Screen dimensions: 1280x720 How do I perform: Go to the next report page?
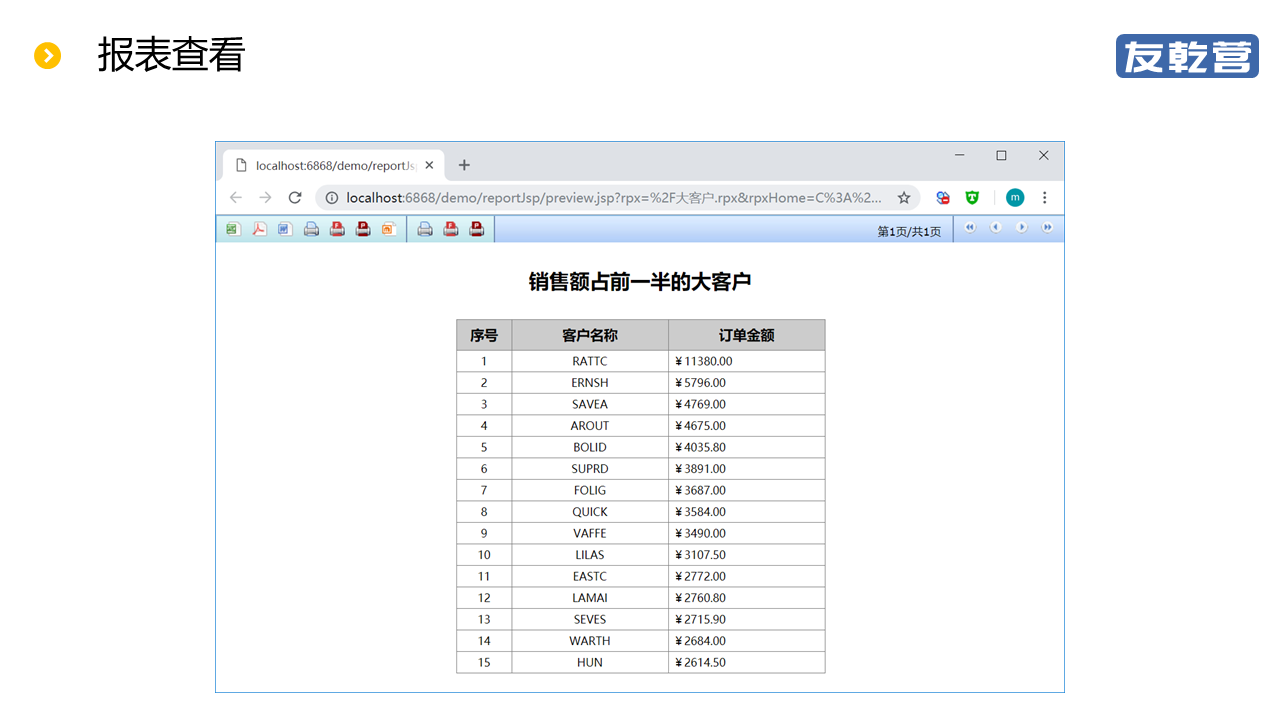tap(1021, 228)
